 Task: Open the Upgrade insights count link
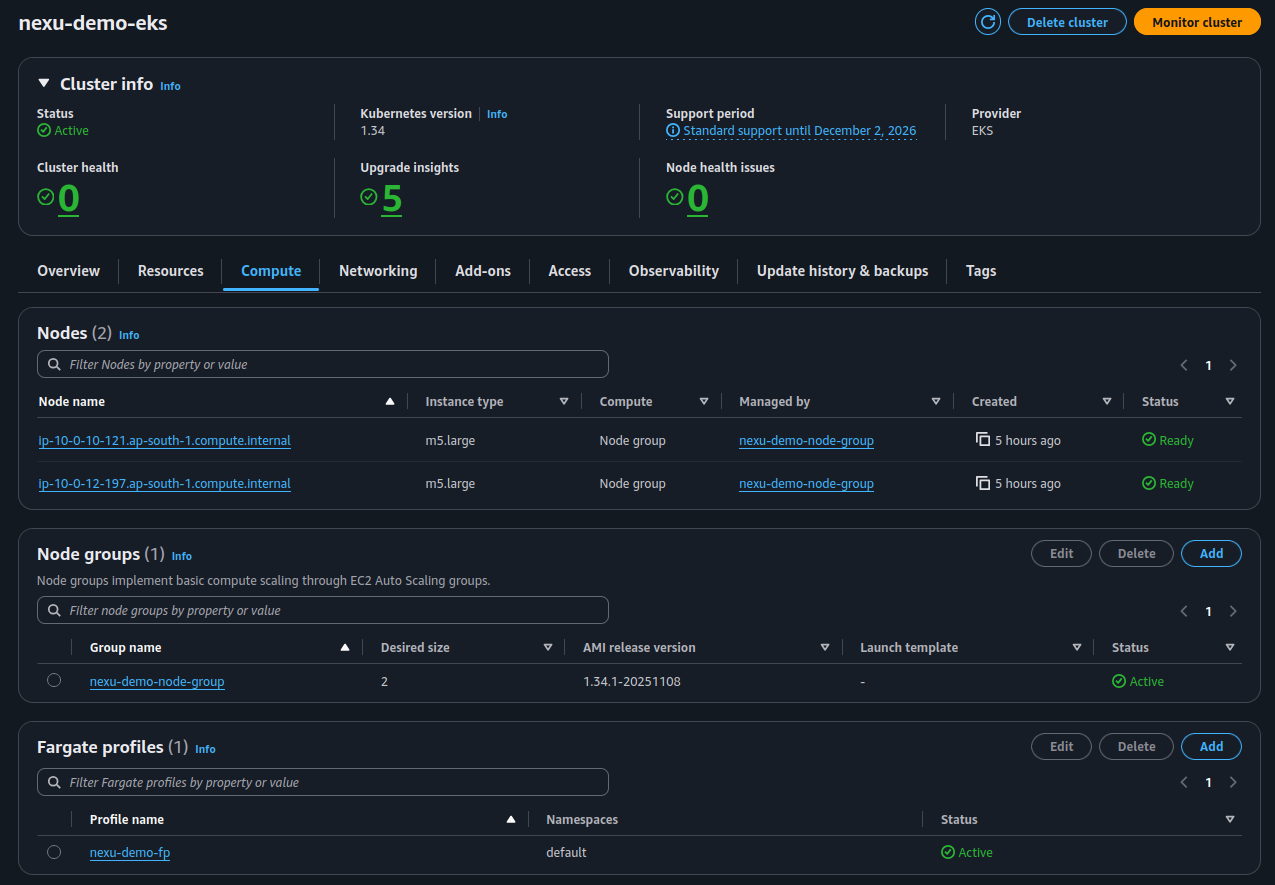(x=391, y=198)
